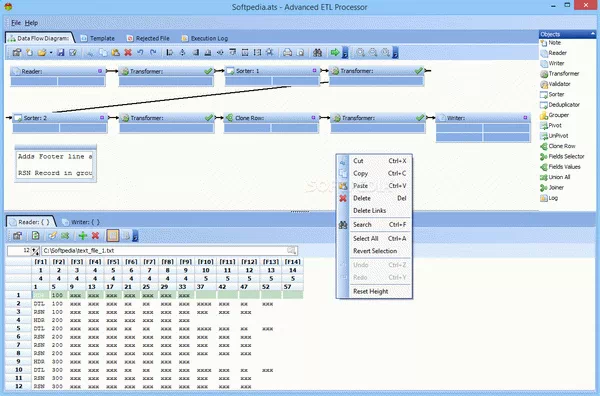
Task: Choose Cut from the context menu
Action: pyautogui.click(x=374, y=161)
